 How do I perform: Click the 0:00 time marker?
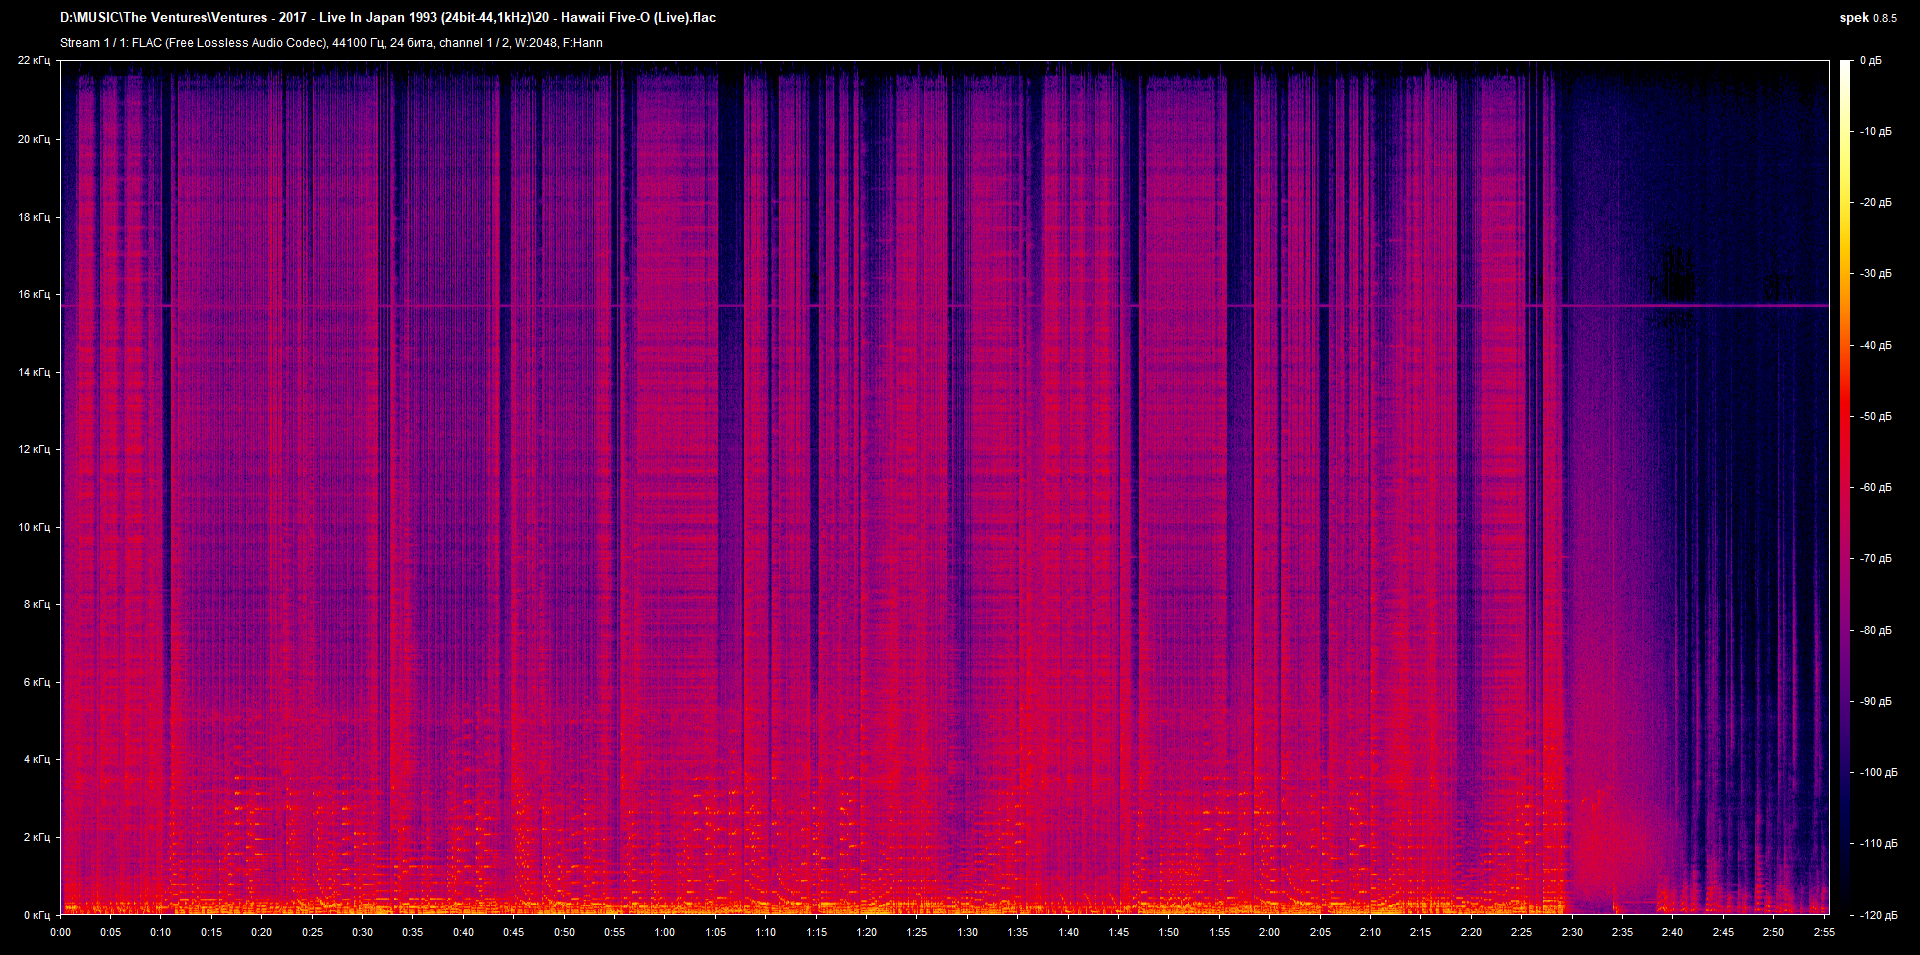click(x=62, y=933)
